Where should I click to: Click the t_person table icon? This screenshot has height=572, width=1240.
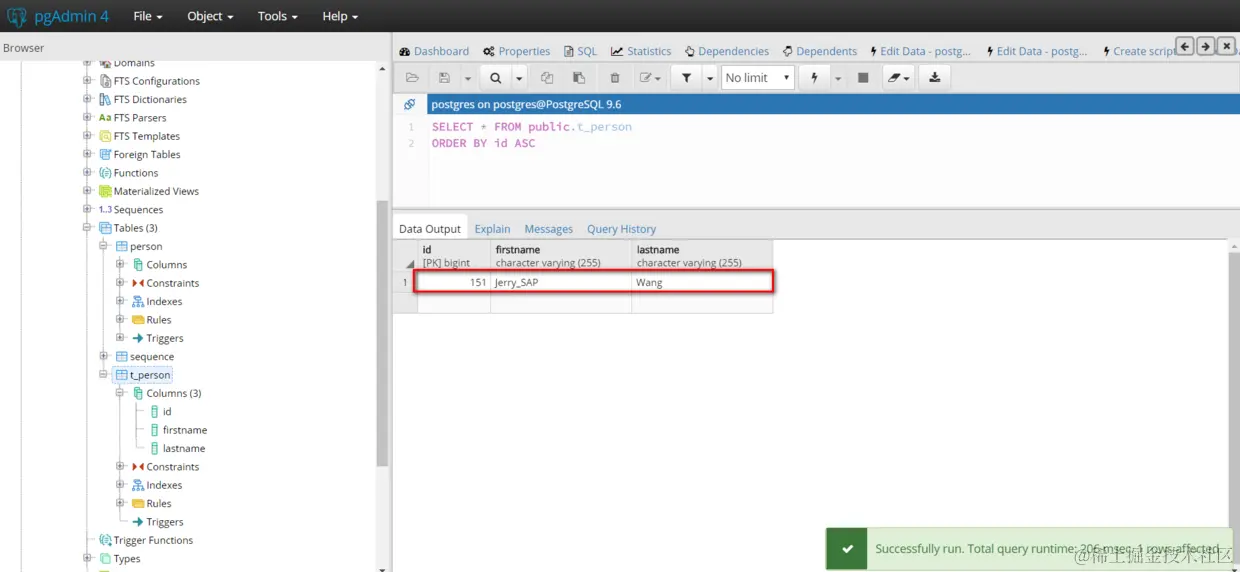tap(121, 375)
